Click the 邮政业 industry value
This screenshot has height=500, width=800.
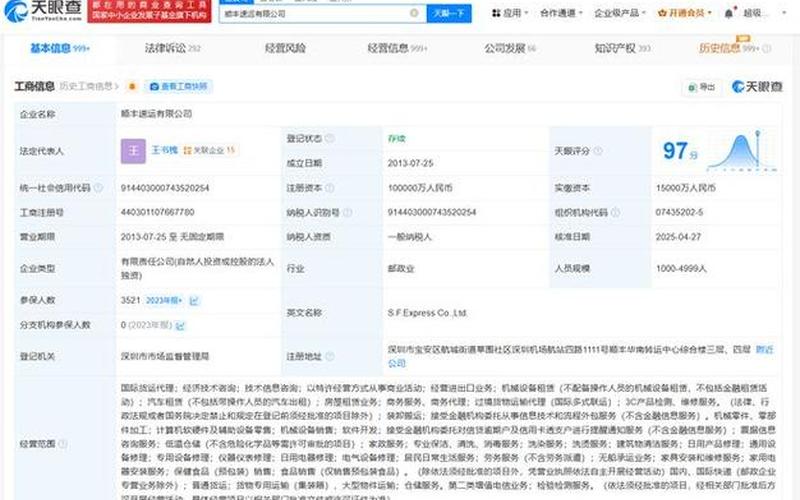[401, 268]
